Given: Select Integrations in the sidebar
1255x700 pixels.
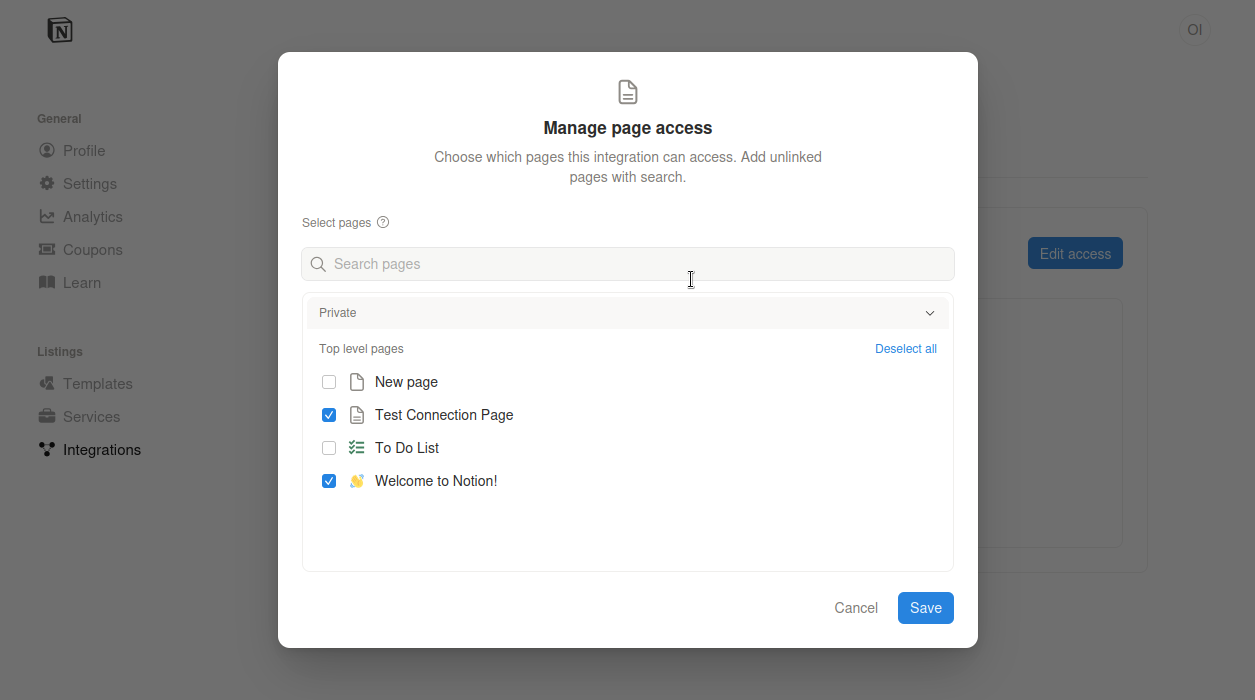Looking at the screenshot, I should tap(100, 449).
